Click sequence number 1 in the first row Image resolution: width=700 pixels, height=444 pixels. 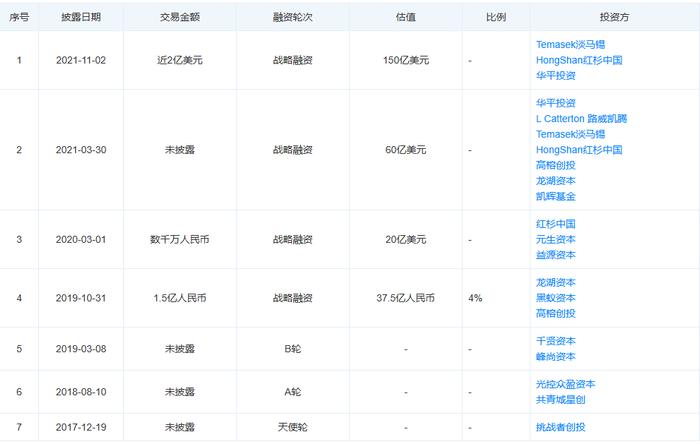(x=19, y=60)
